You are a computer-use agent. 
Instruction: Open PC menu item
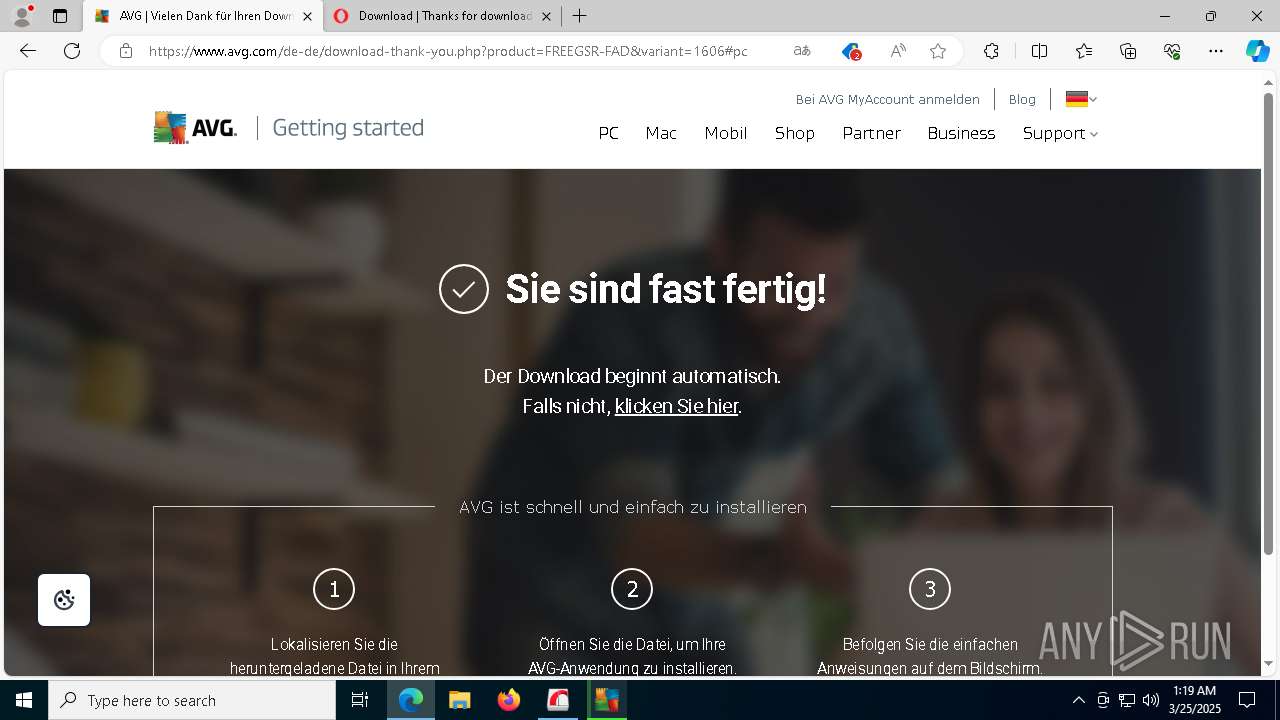pyautogui.click(x=608, y=133)
